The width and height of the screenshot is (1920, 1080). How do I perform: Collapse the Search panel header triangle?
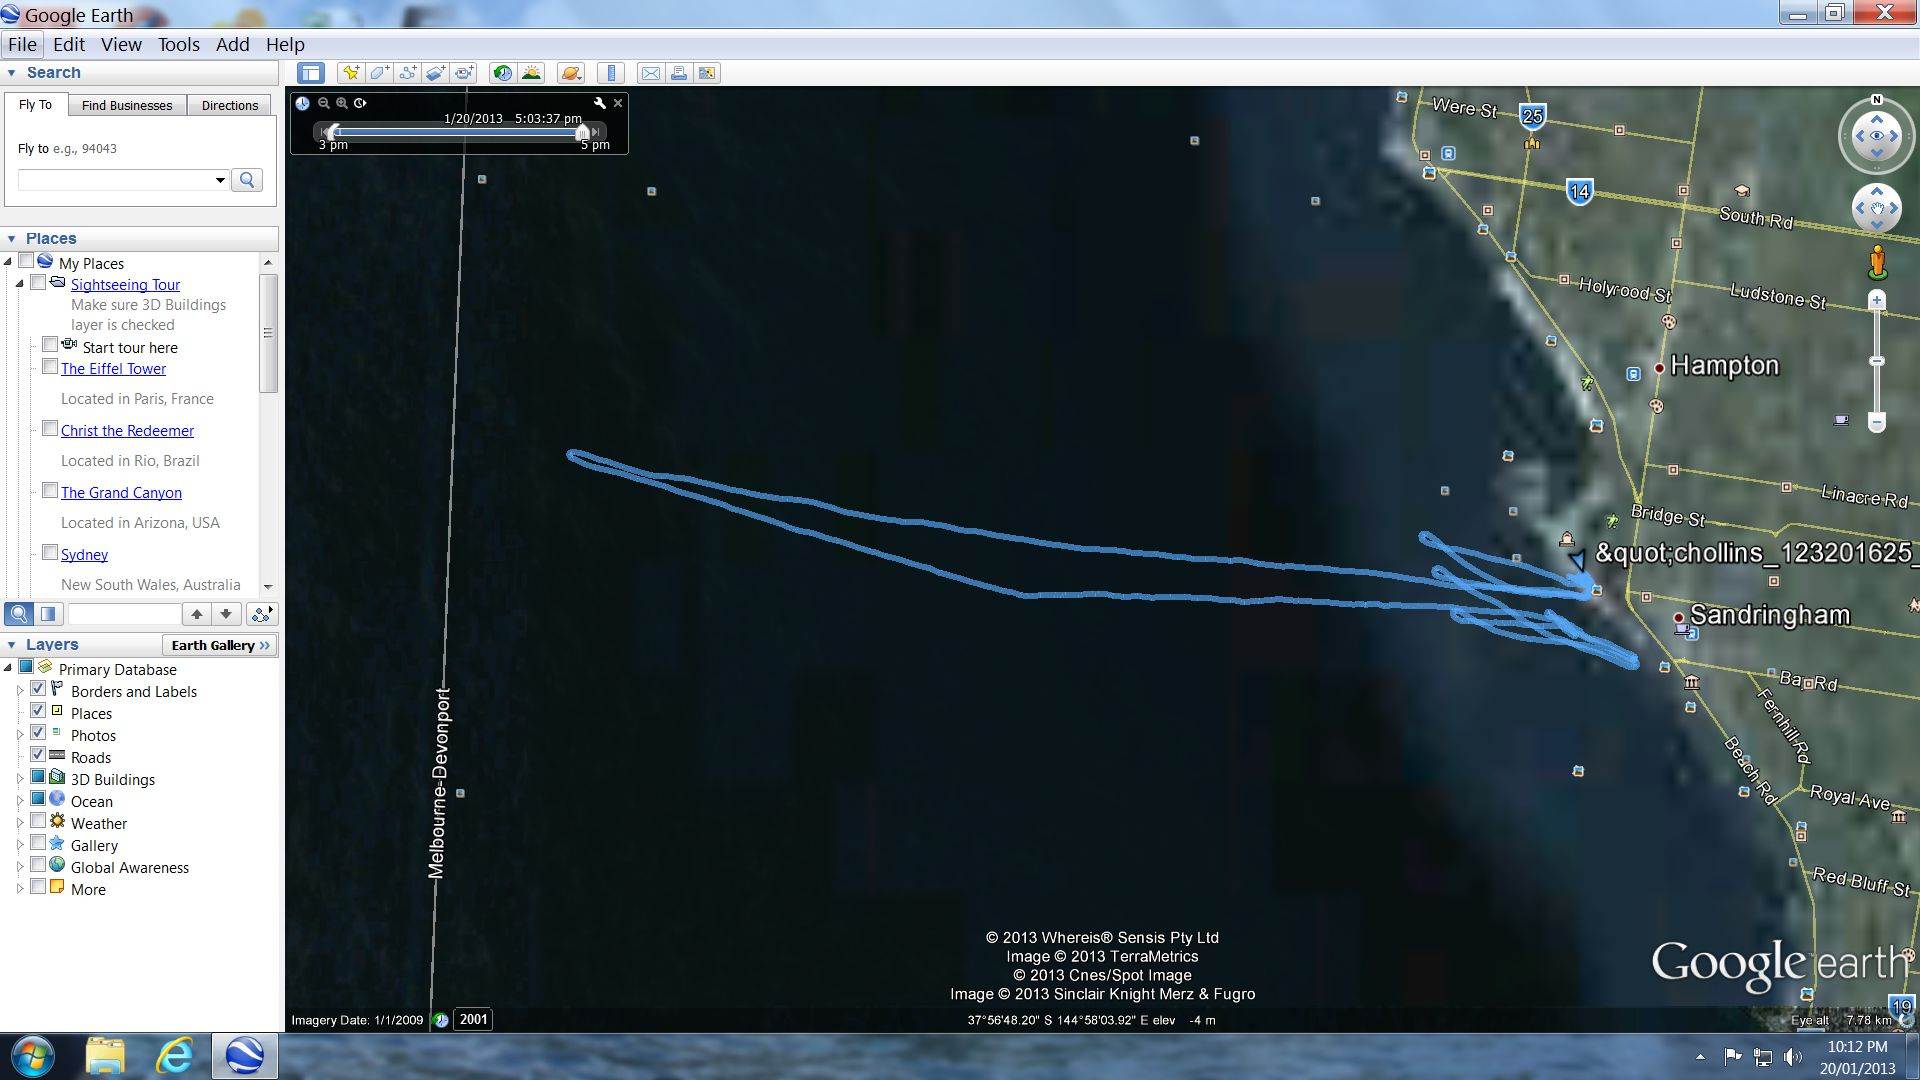11,73
